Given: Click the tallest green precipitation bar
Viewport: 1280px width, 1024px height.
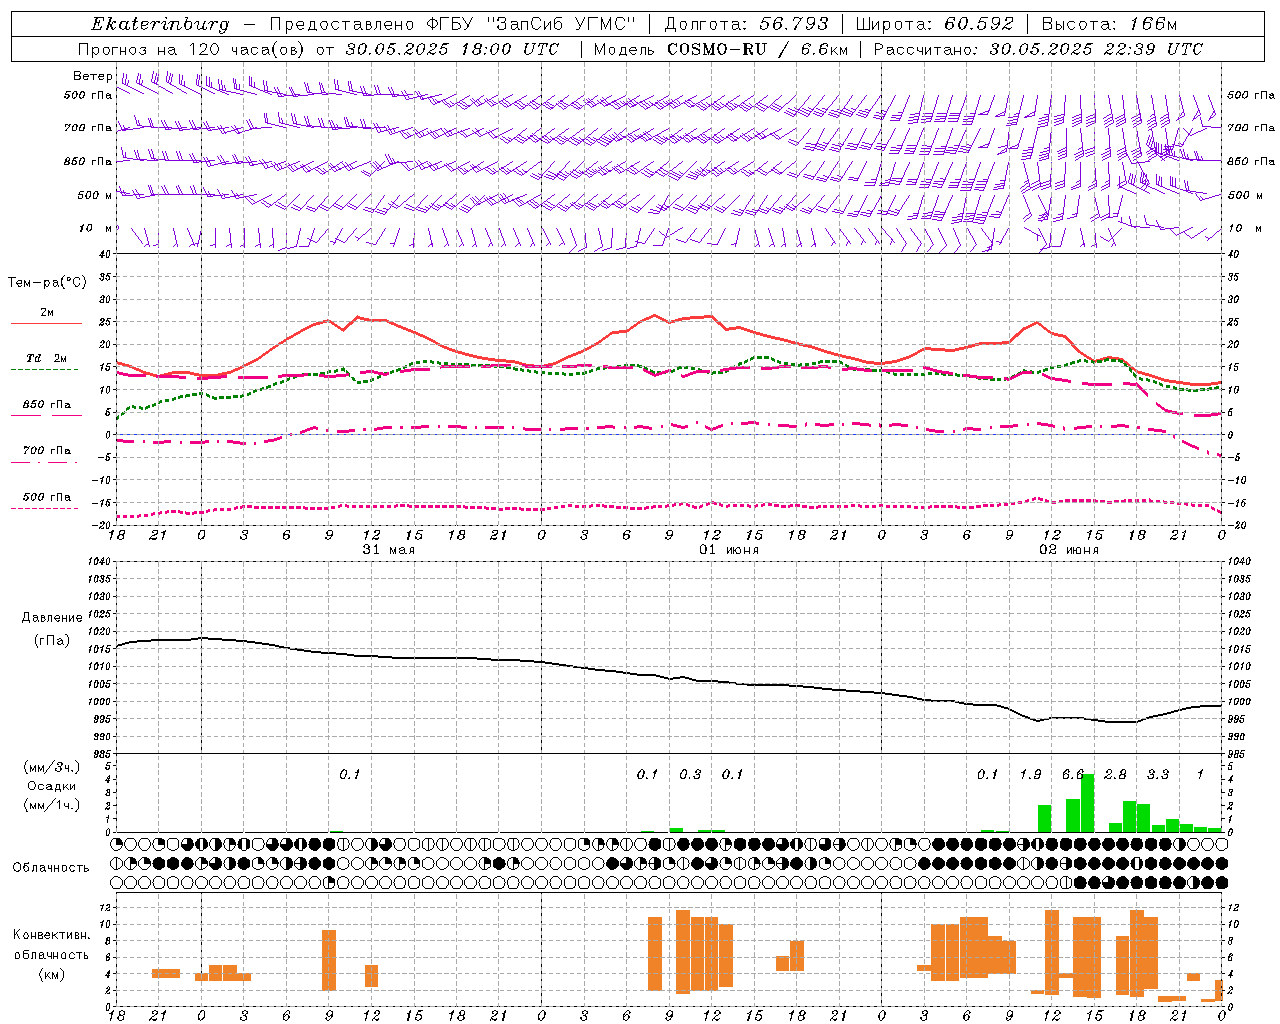Looking at the screenshot, I should point(1087,803).
